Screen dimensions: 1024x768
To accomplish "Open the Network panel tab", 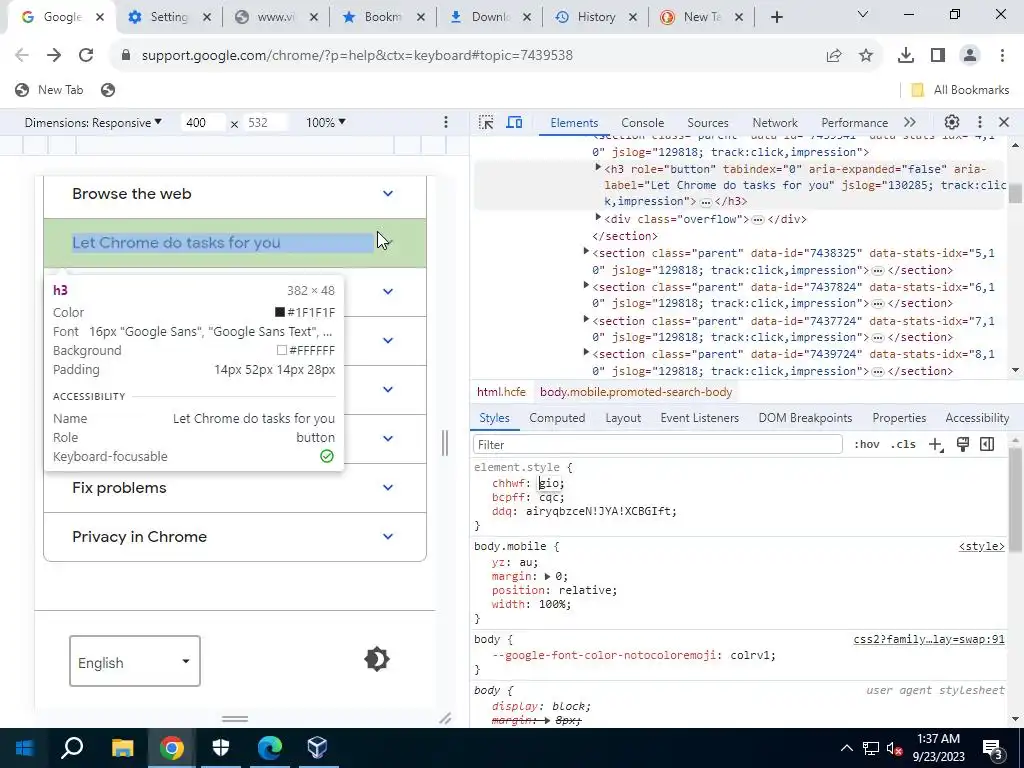I will point(775,123).
